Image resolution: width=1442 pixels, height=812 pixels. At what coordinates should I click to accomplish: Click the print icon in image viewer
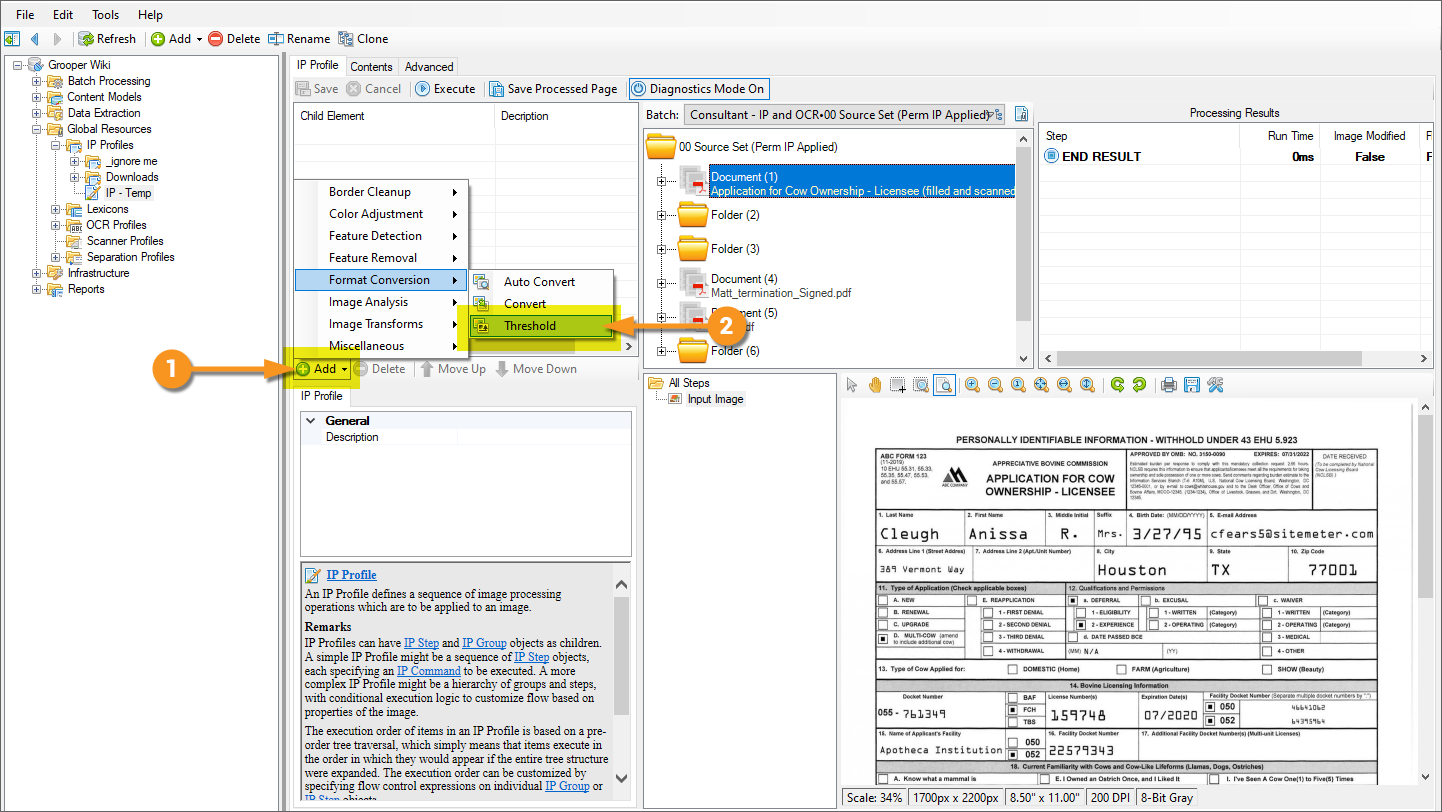tap(1168, 385)
